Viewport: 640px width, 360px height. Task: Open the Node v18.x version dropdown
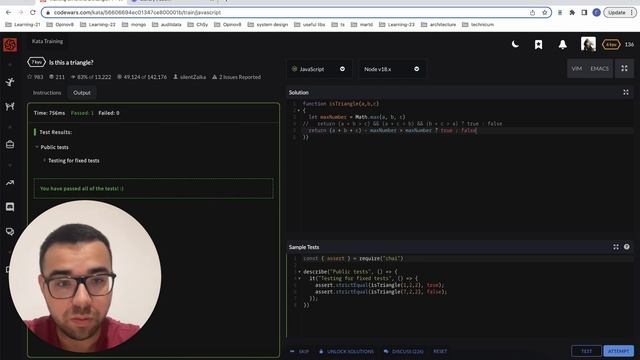[x=391, y=69]
